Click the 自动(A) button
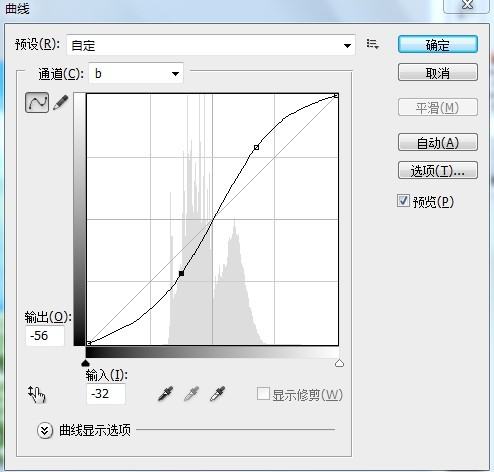 [438, 142]
